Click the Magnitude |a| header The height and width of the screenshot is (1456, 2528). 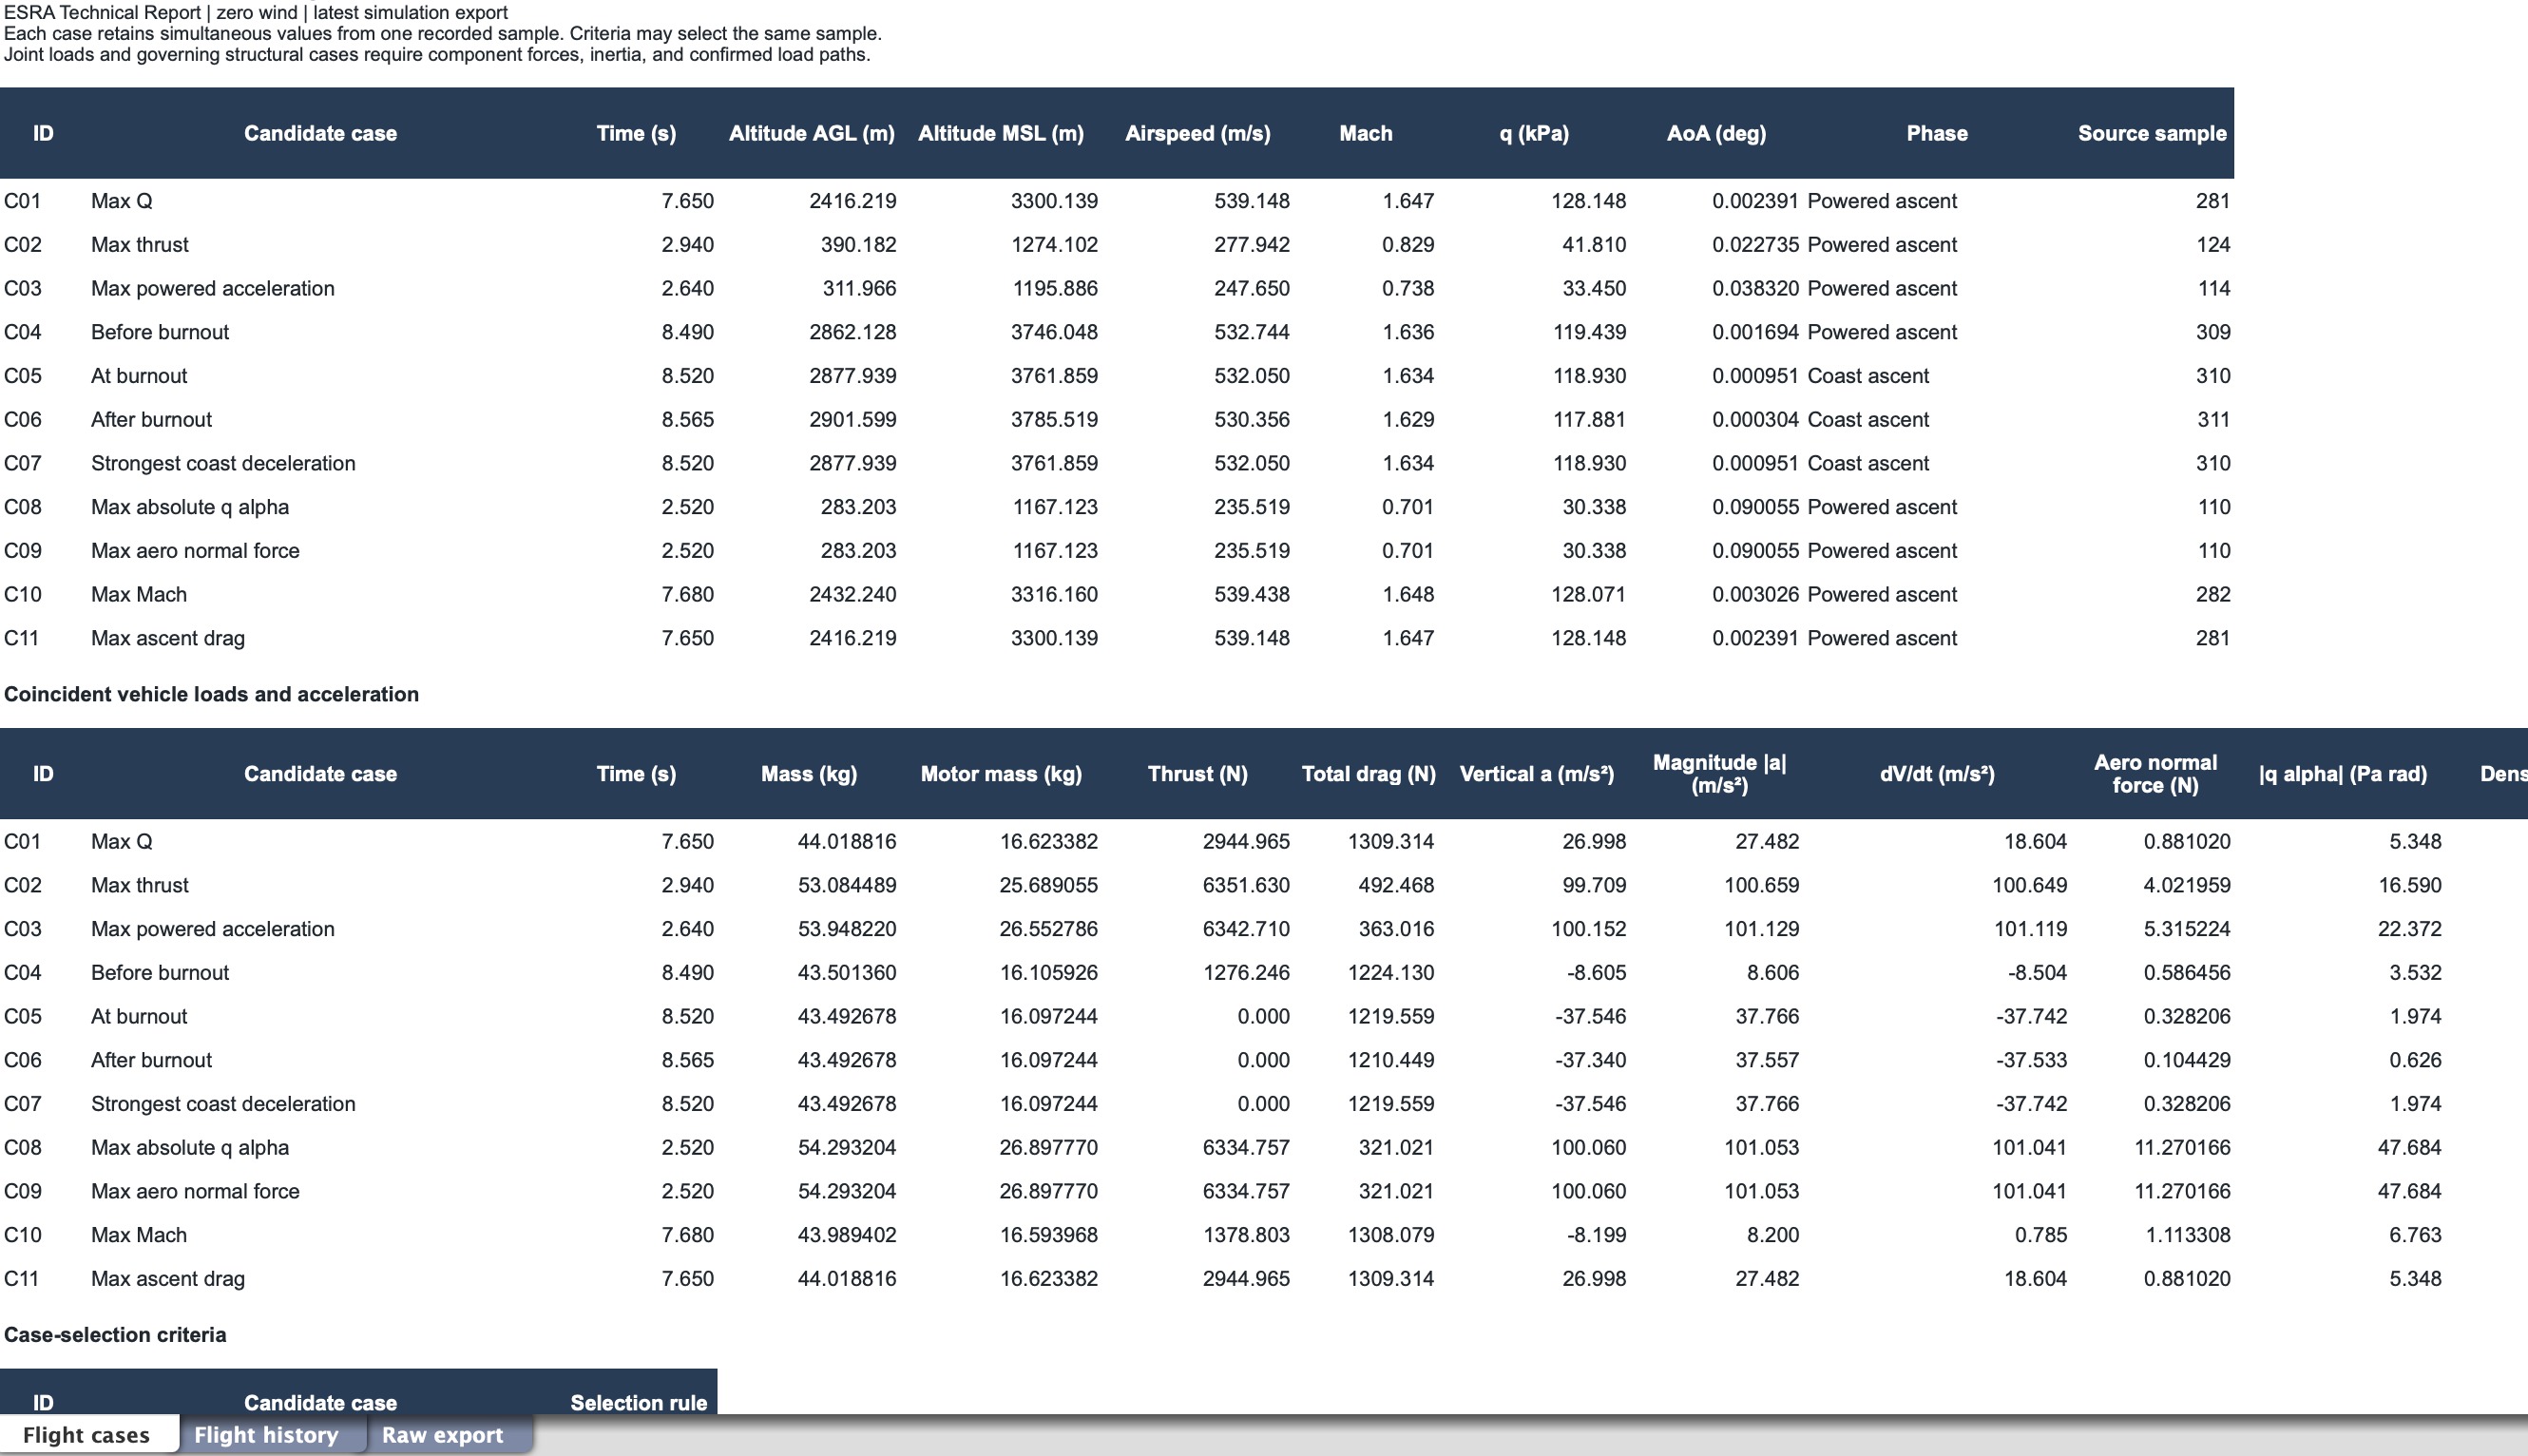1719,773
